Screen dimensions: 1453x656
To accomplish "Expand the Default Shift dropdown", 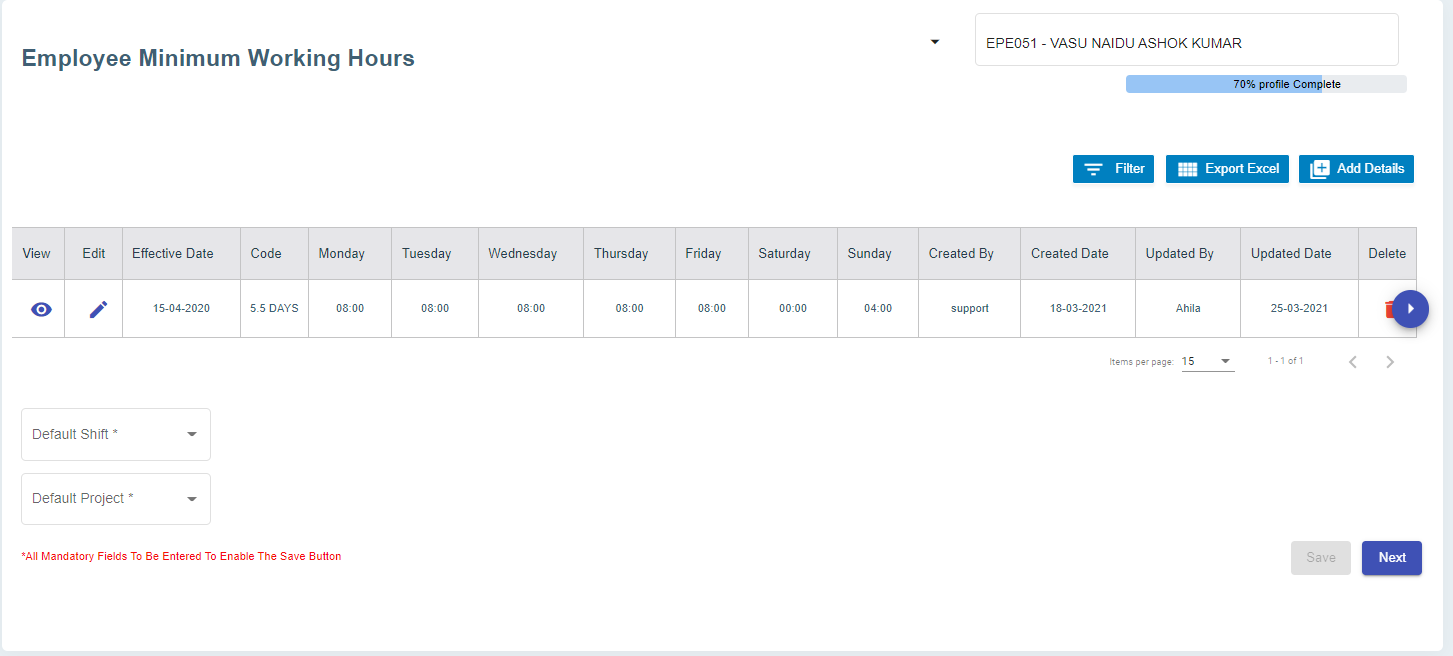I will point(116,434).
